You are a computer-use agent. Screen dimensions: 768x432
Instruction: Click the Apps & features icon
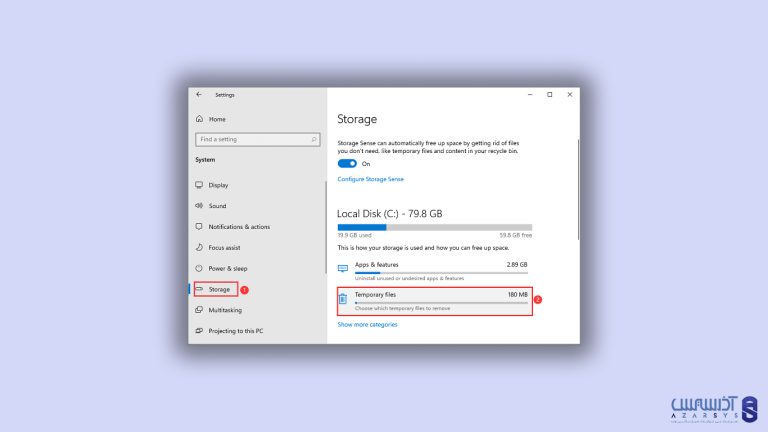(x=343, y=268)
